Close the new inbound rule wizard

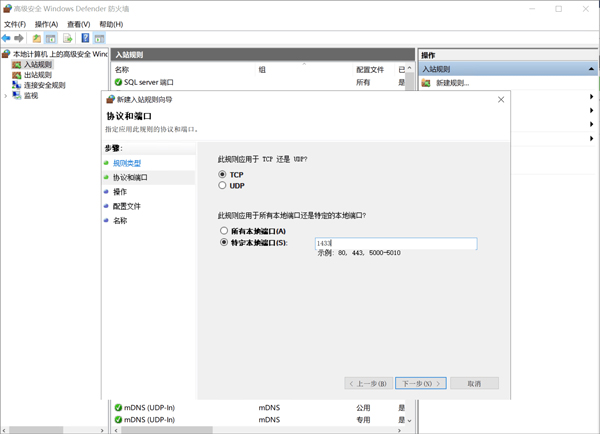pyautogui.click(x=501, y=100)
